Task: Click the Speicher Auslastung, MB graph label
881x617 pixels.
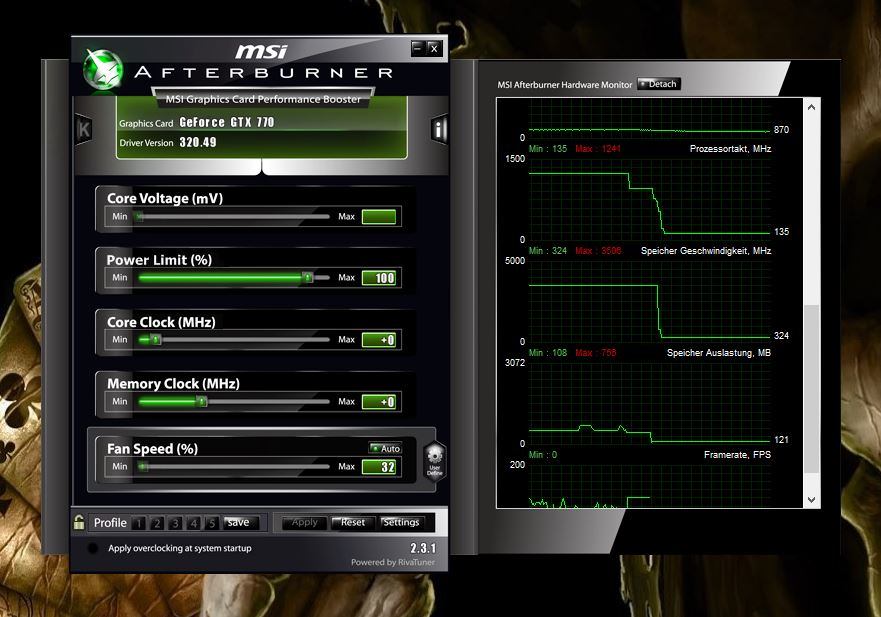Action: point(719,353)
